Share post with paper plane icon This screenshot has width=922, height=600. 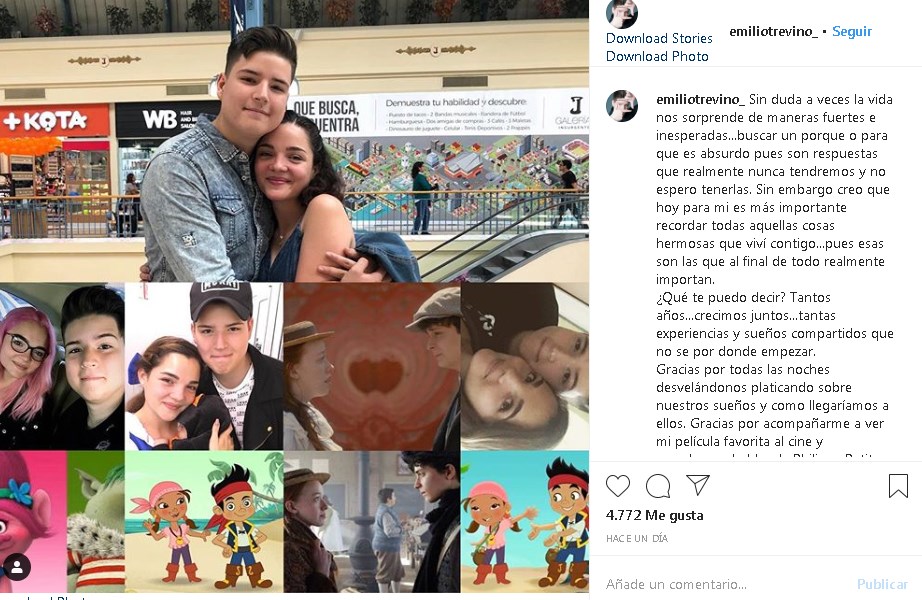[x=698, y=485]
